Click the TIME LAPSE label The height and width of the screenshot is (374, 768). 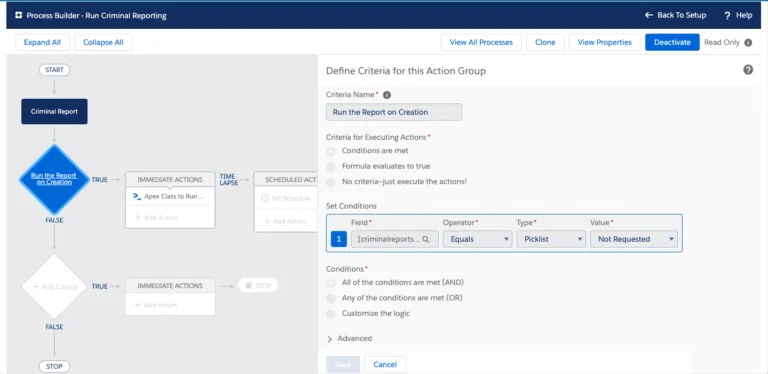coord(228,180)
